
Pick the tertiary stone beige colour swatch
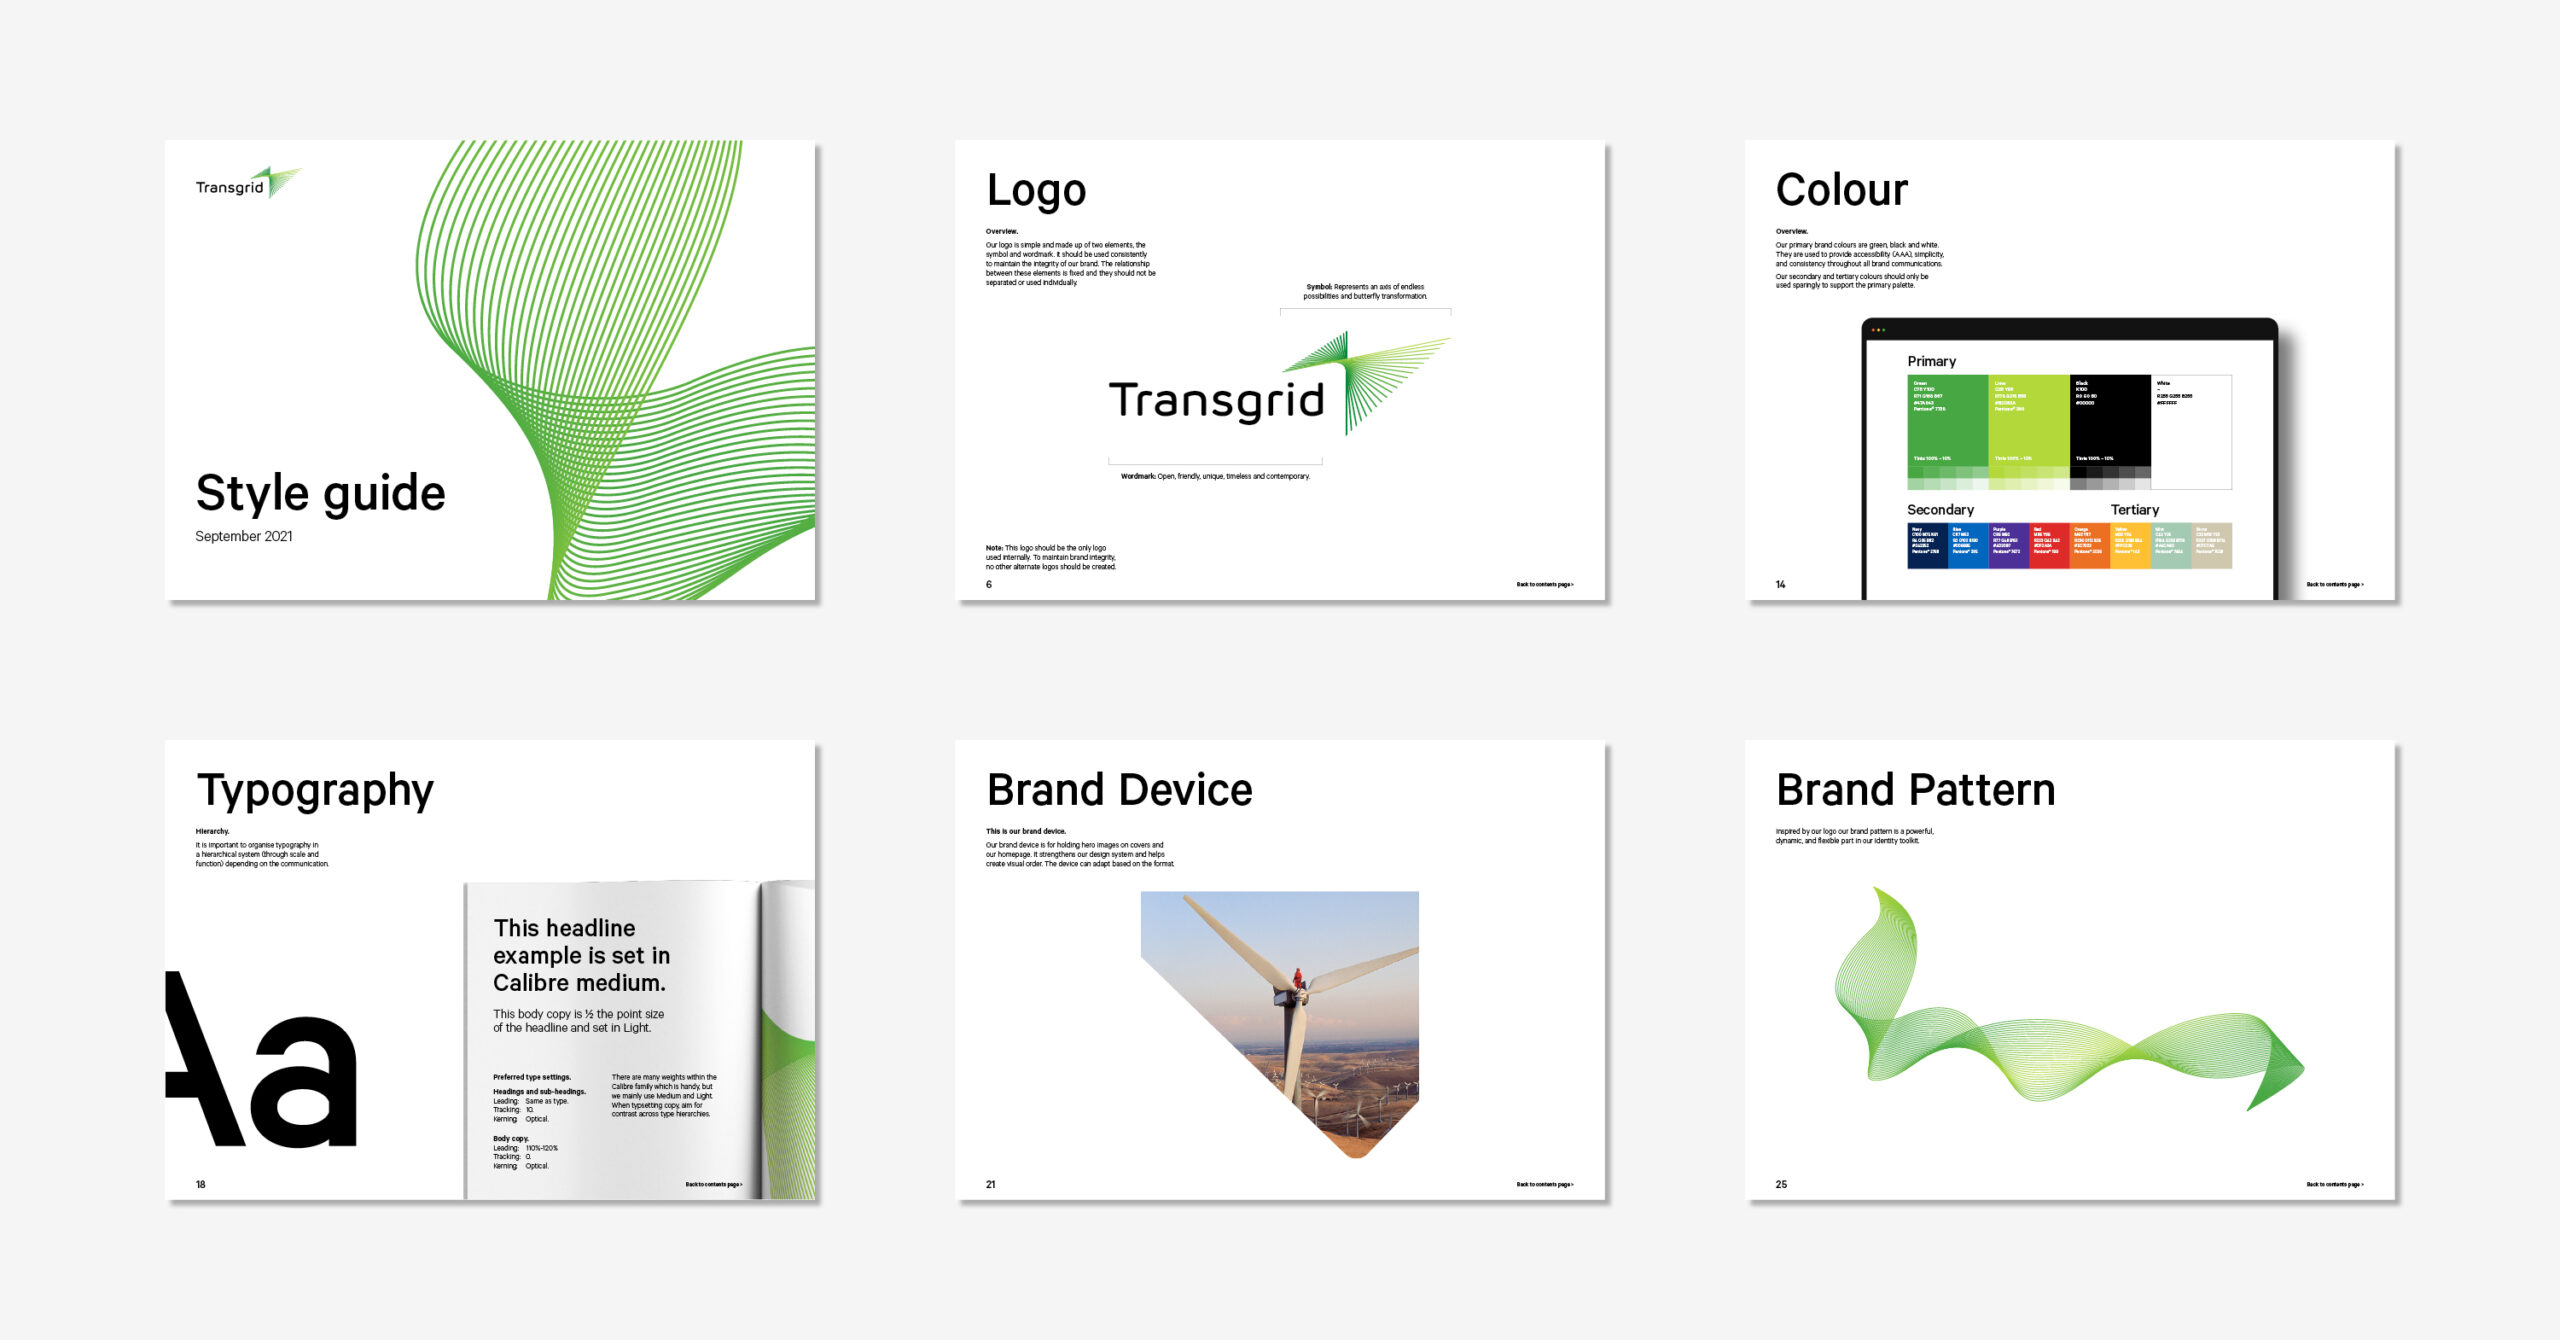(2212, 545)
